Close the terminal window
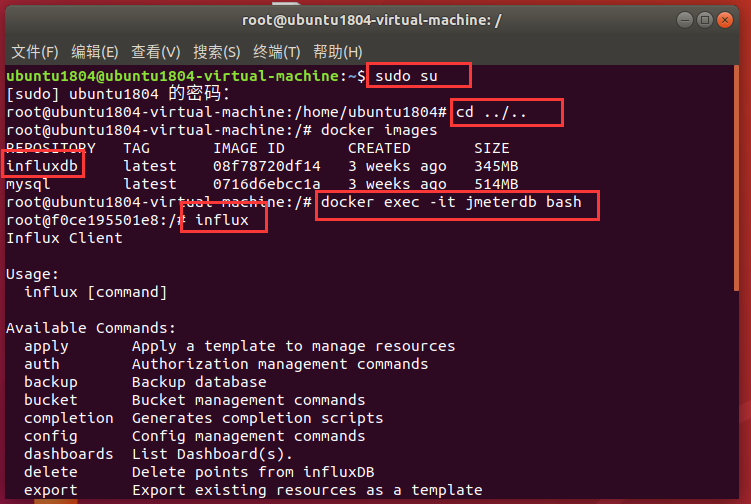The height and width of the screenshot is (504, 751). (725, 20)
